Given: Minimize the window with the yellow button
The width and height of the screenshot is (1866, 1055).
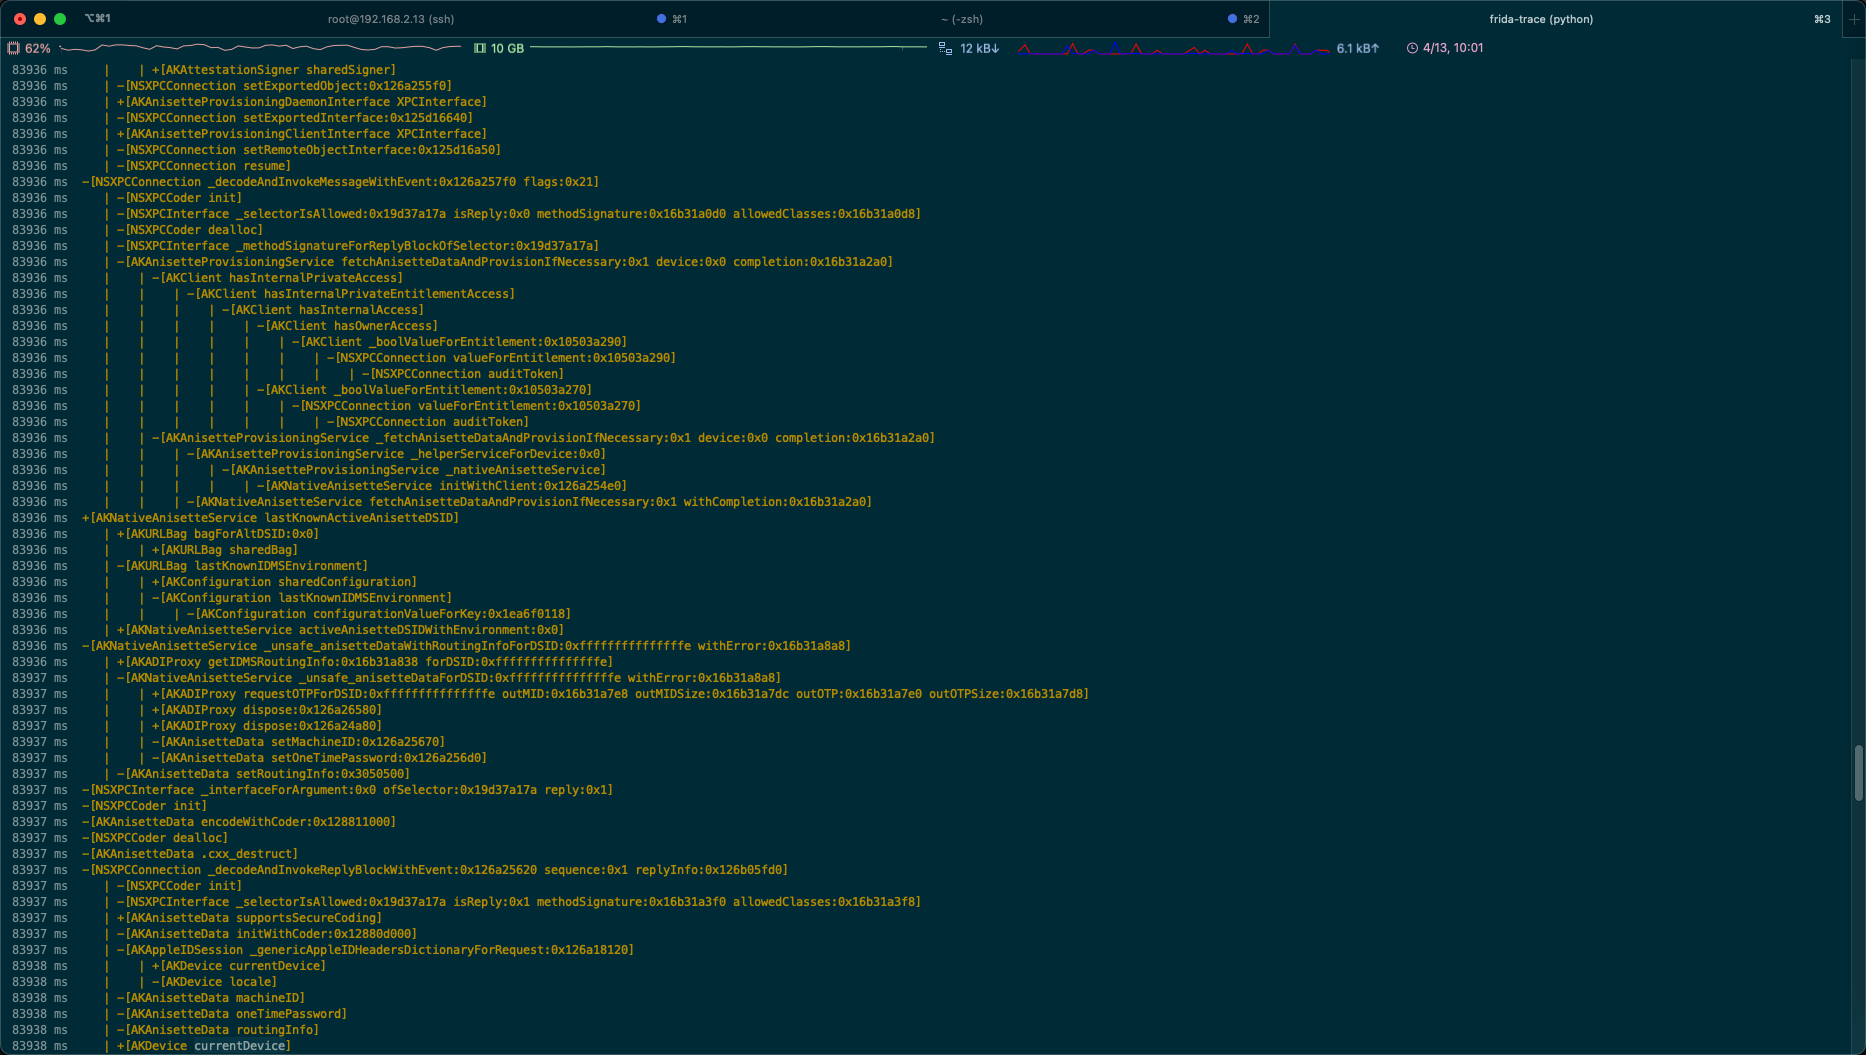Looking at the screenshot, I should coord(40,19).
